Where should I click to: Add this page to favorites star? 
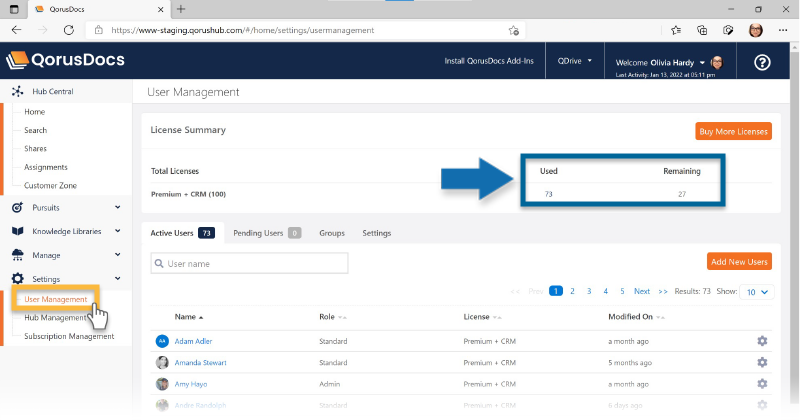point(513,31)
